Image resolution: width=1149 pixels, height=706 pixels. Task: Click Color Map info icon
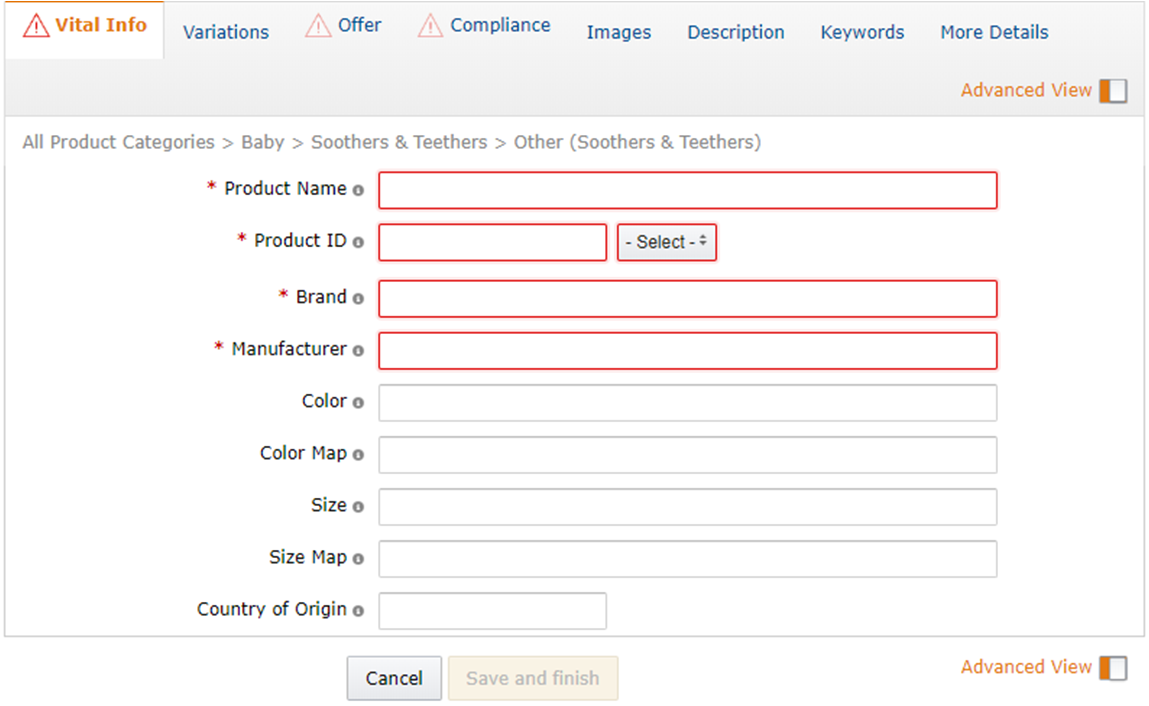(x=358, y=455)
